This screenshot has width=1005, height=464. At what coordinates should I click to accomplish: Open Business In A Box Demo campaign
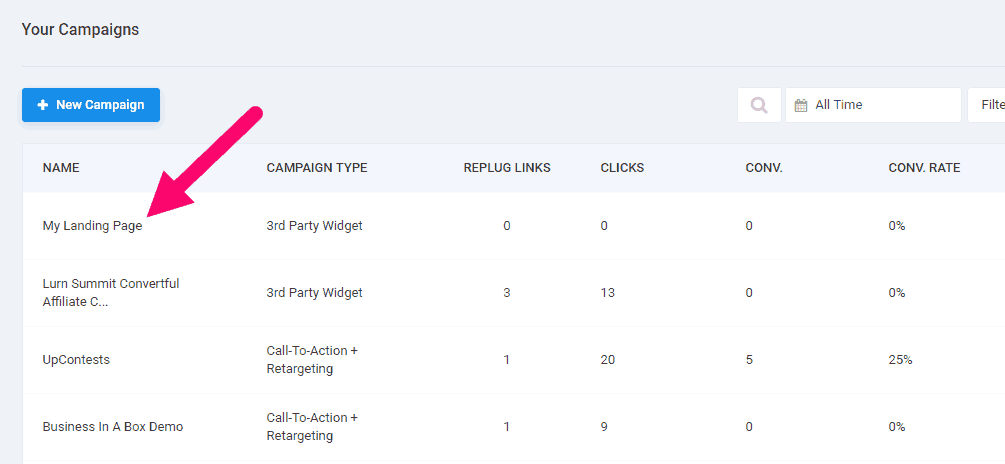coord(113,427)
